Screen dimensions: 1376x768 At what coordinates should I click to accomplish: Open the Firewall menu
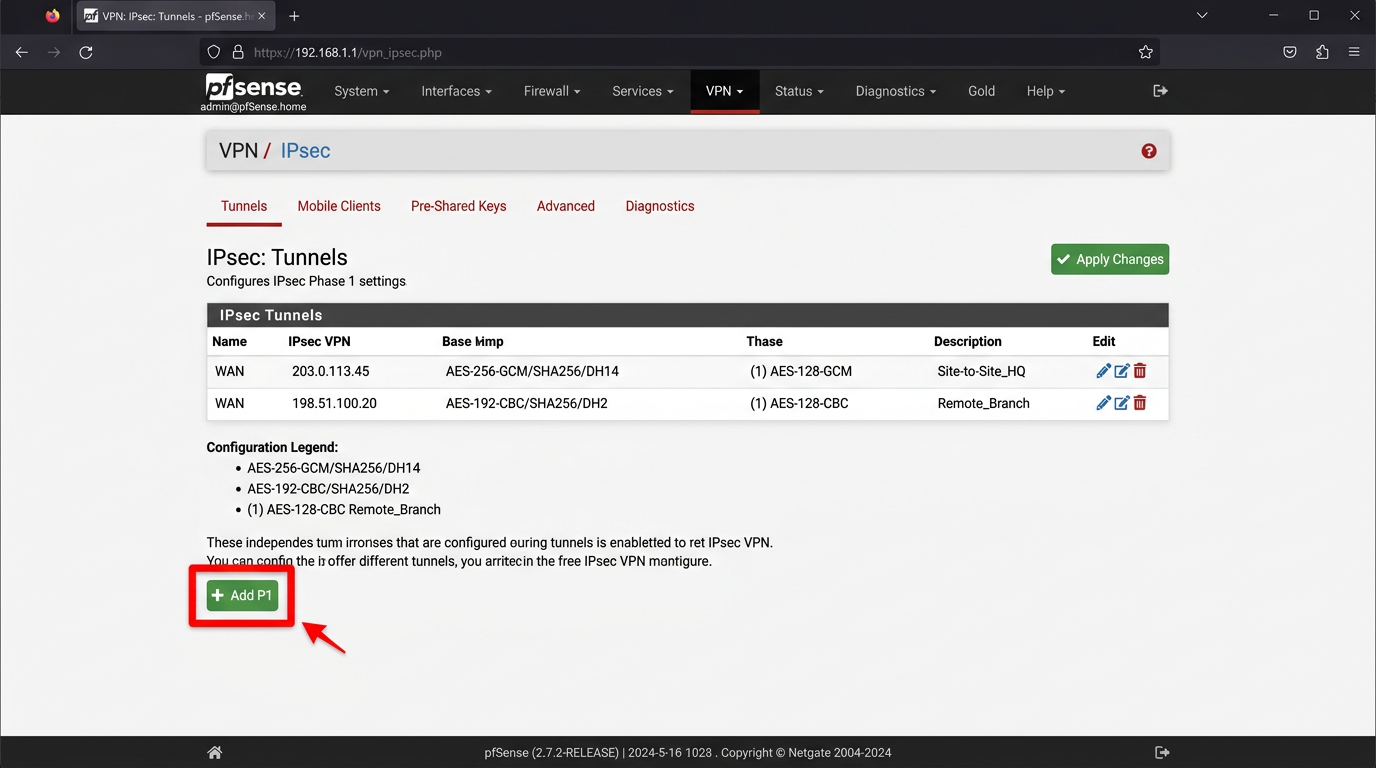pos(551,90)
